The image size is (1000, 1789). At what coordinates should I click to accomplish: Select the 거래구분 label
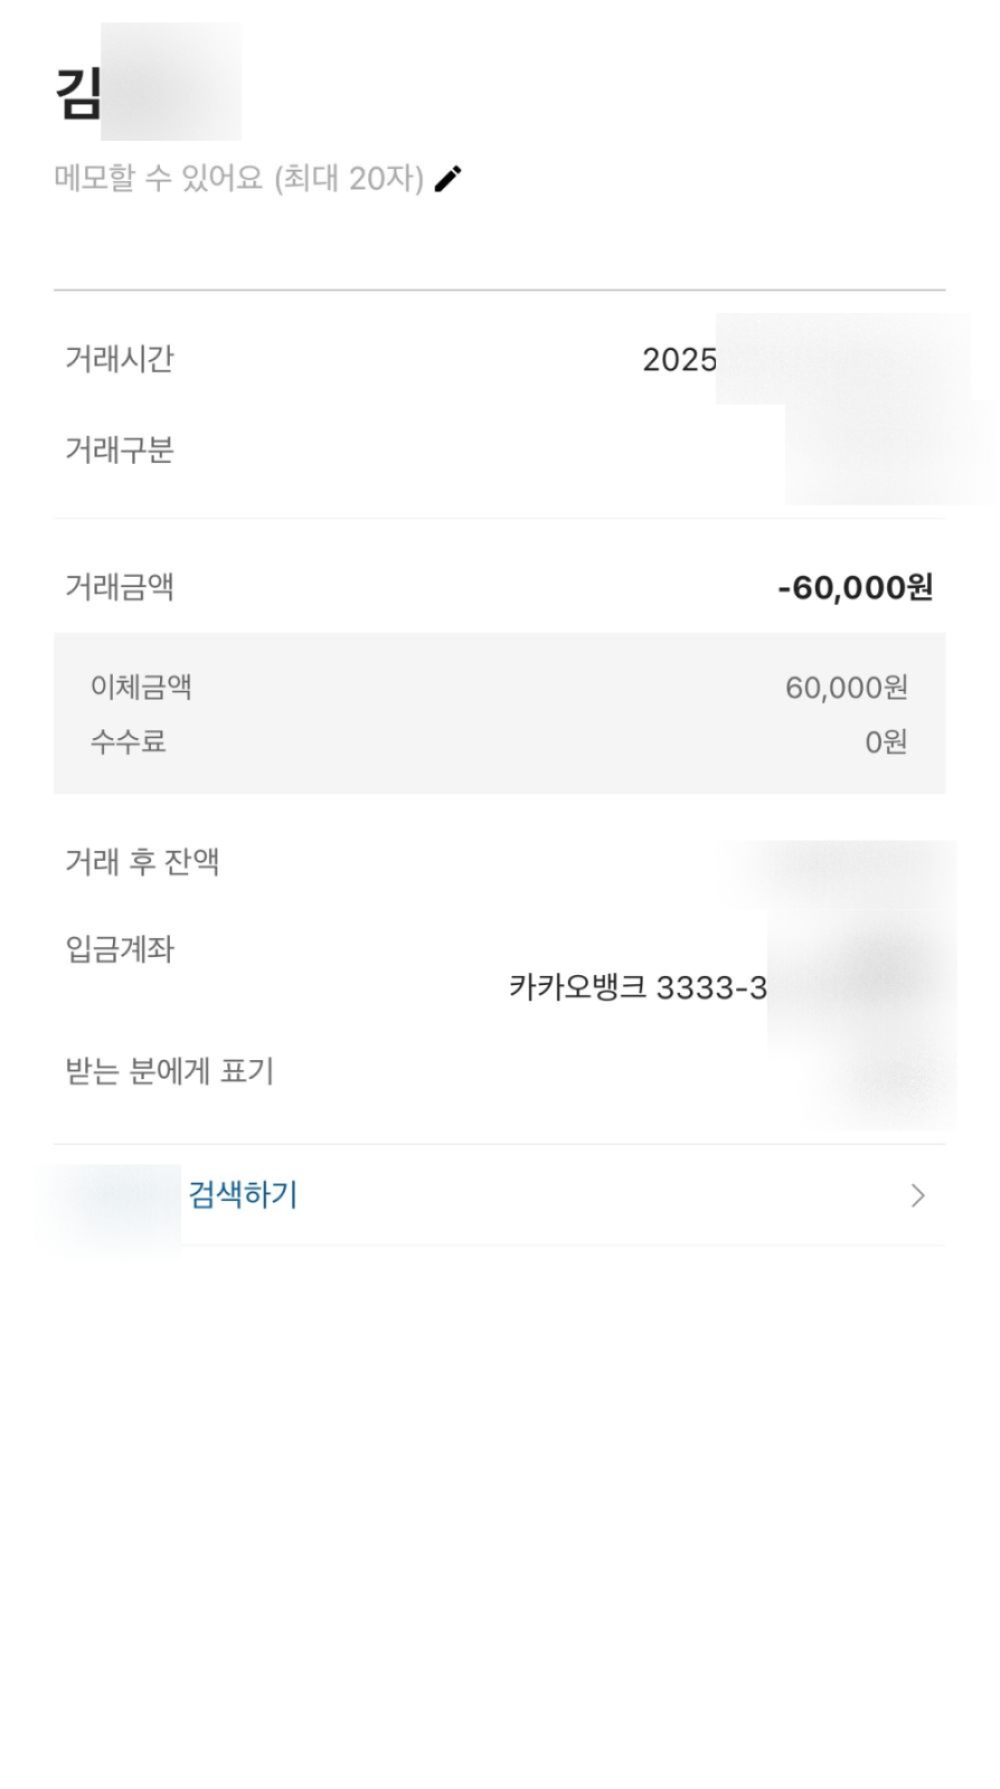point(119,451)
